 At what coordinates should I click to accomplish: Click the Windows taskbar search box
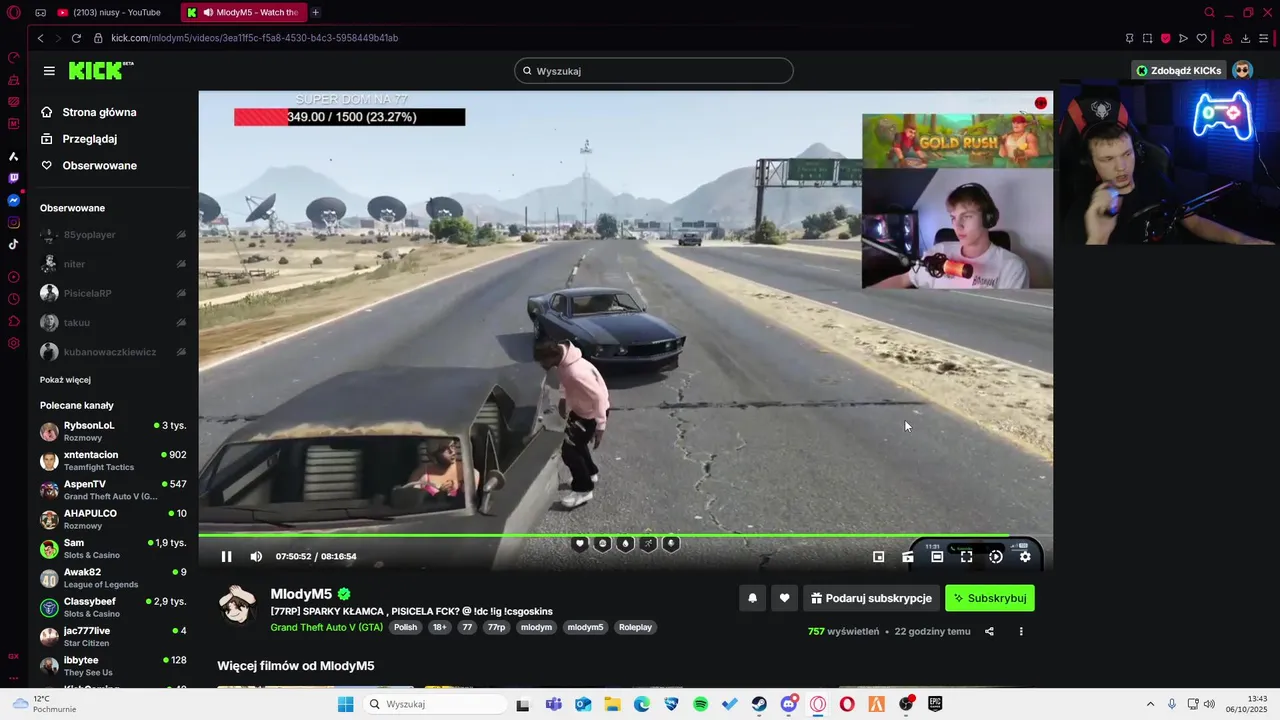[x=435, y=704]
